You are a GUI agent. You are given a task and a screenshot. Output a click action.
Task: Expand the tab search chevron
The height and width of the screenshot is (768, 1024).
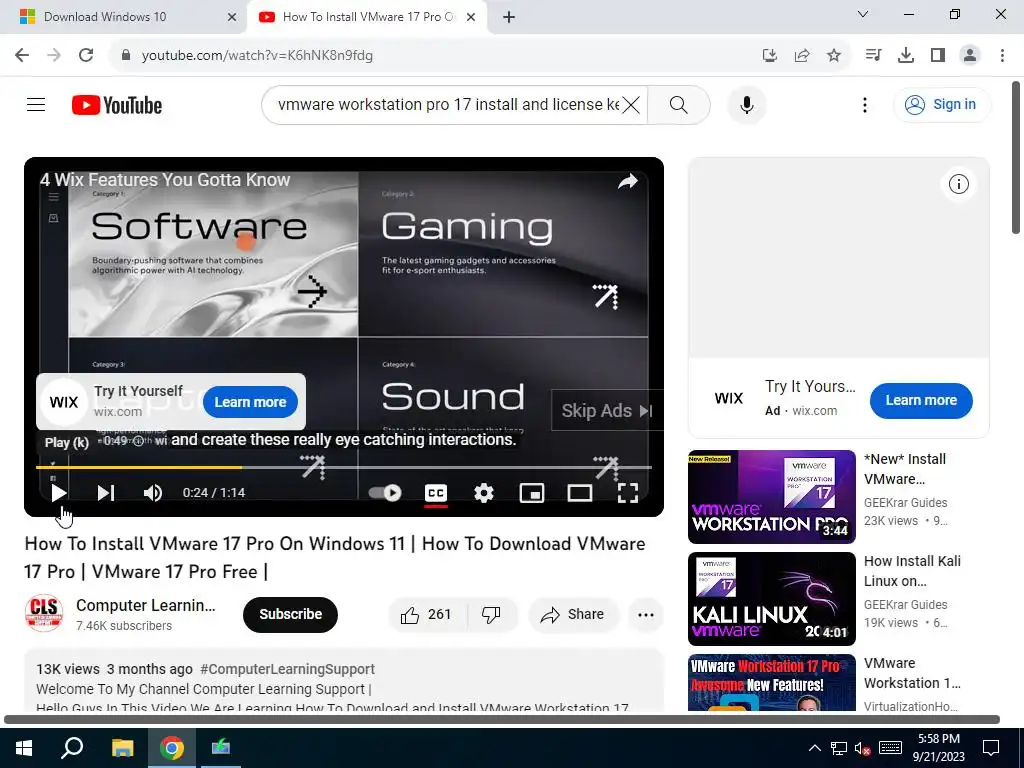click(863, 14)
